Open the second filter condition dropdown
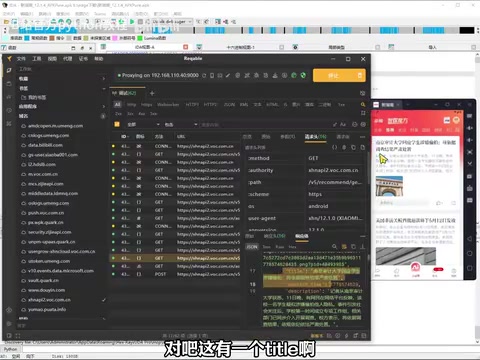The height and width of the screenshot is (360, 480). [180, 124]
